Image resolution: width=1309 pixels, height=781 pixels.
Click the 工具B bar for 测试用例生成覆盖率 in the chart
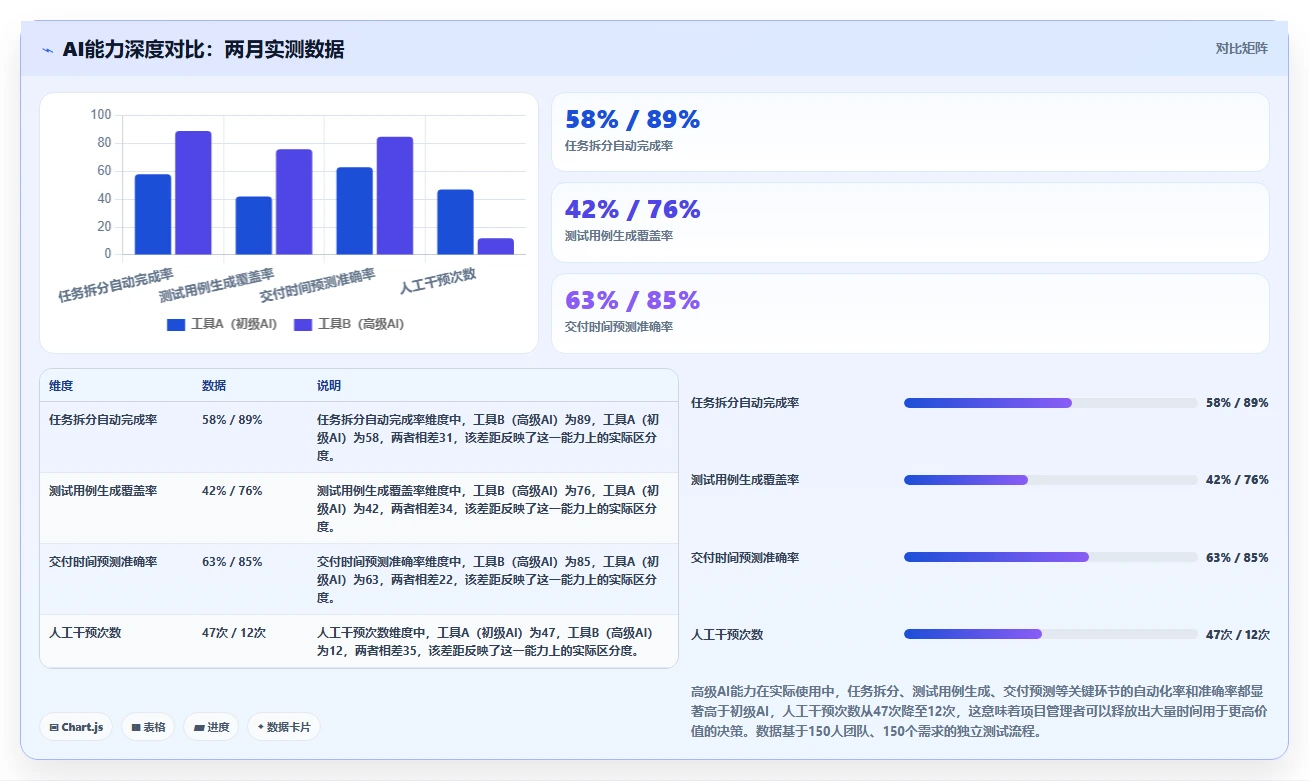(294, 201)
